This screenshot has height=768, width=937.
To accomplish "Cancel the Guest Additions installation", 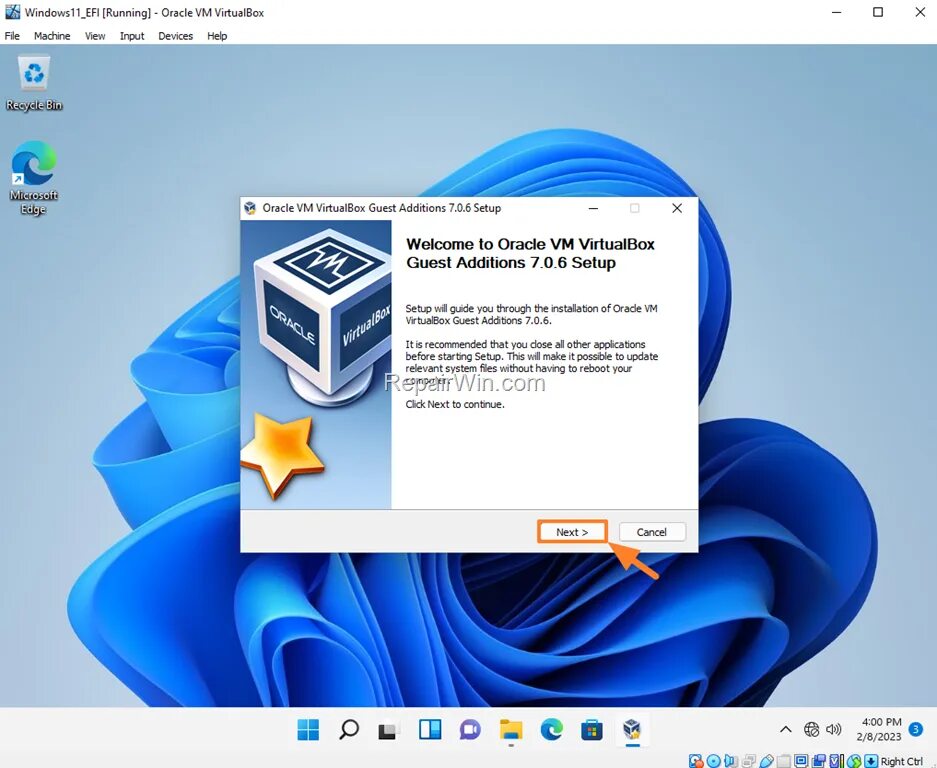I will [651, 531].
